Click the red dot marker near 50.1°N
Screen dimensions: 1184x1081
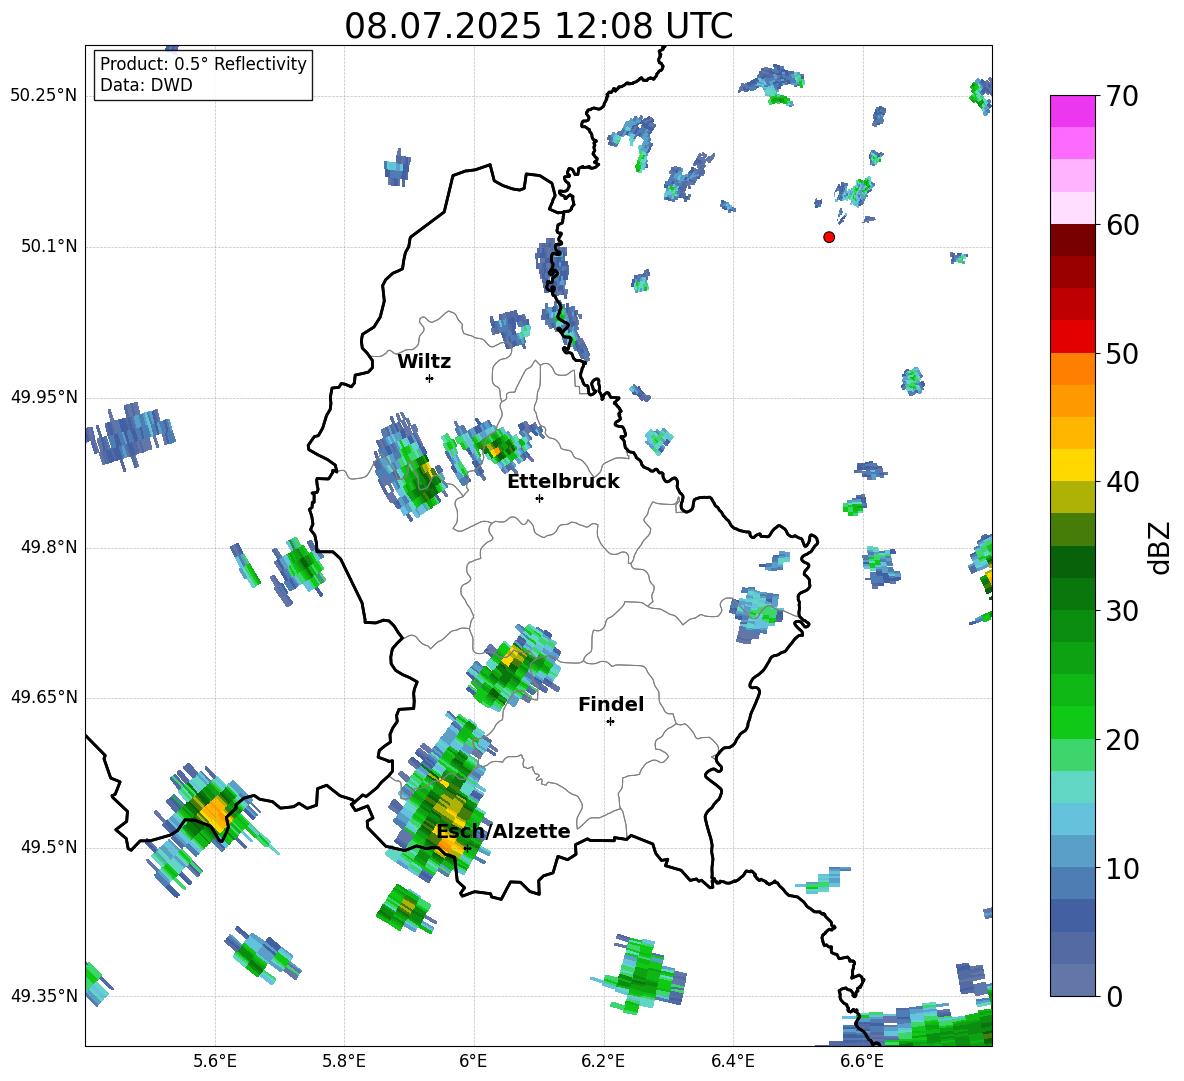pos(829,237)
